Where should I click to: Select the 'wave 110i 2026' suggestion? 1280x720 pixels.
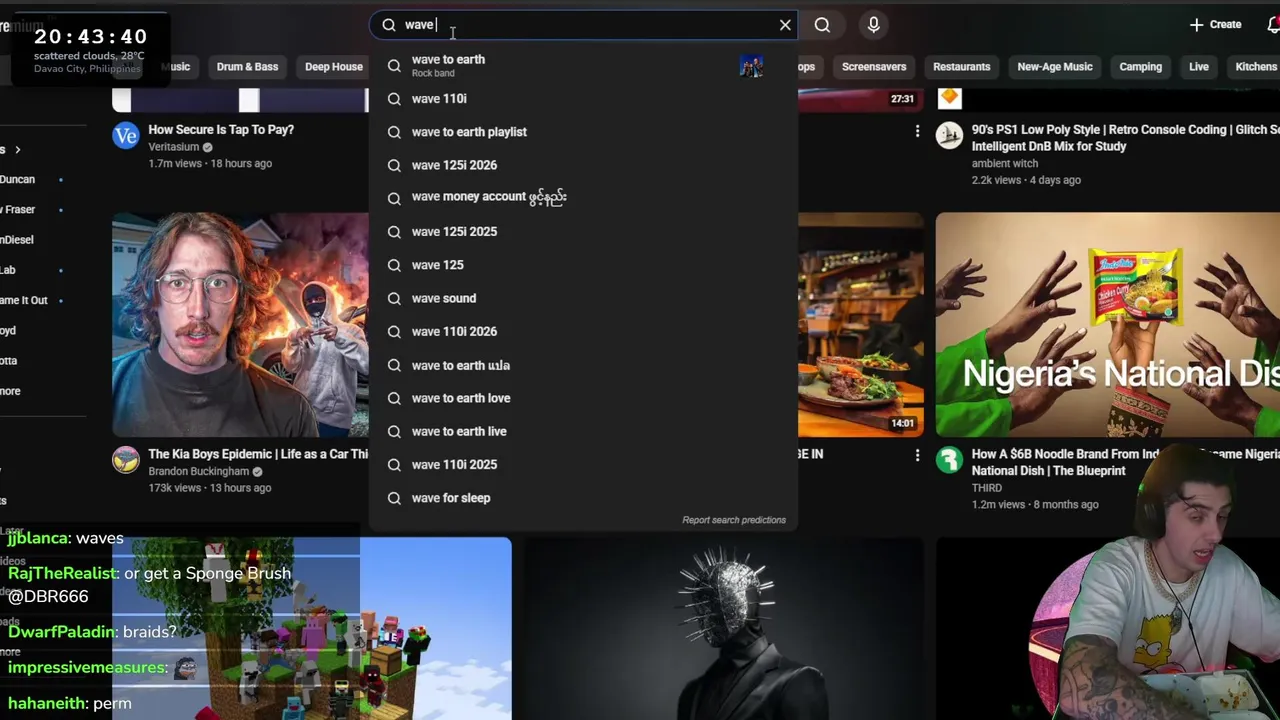point(583,331)
